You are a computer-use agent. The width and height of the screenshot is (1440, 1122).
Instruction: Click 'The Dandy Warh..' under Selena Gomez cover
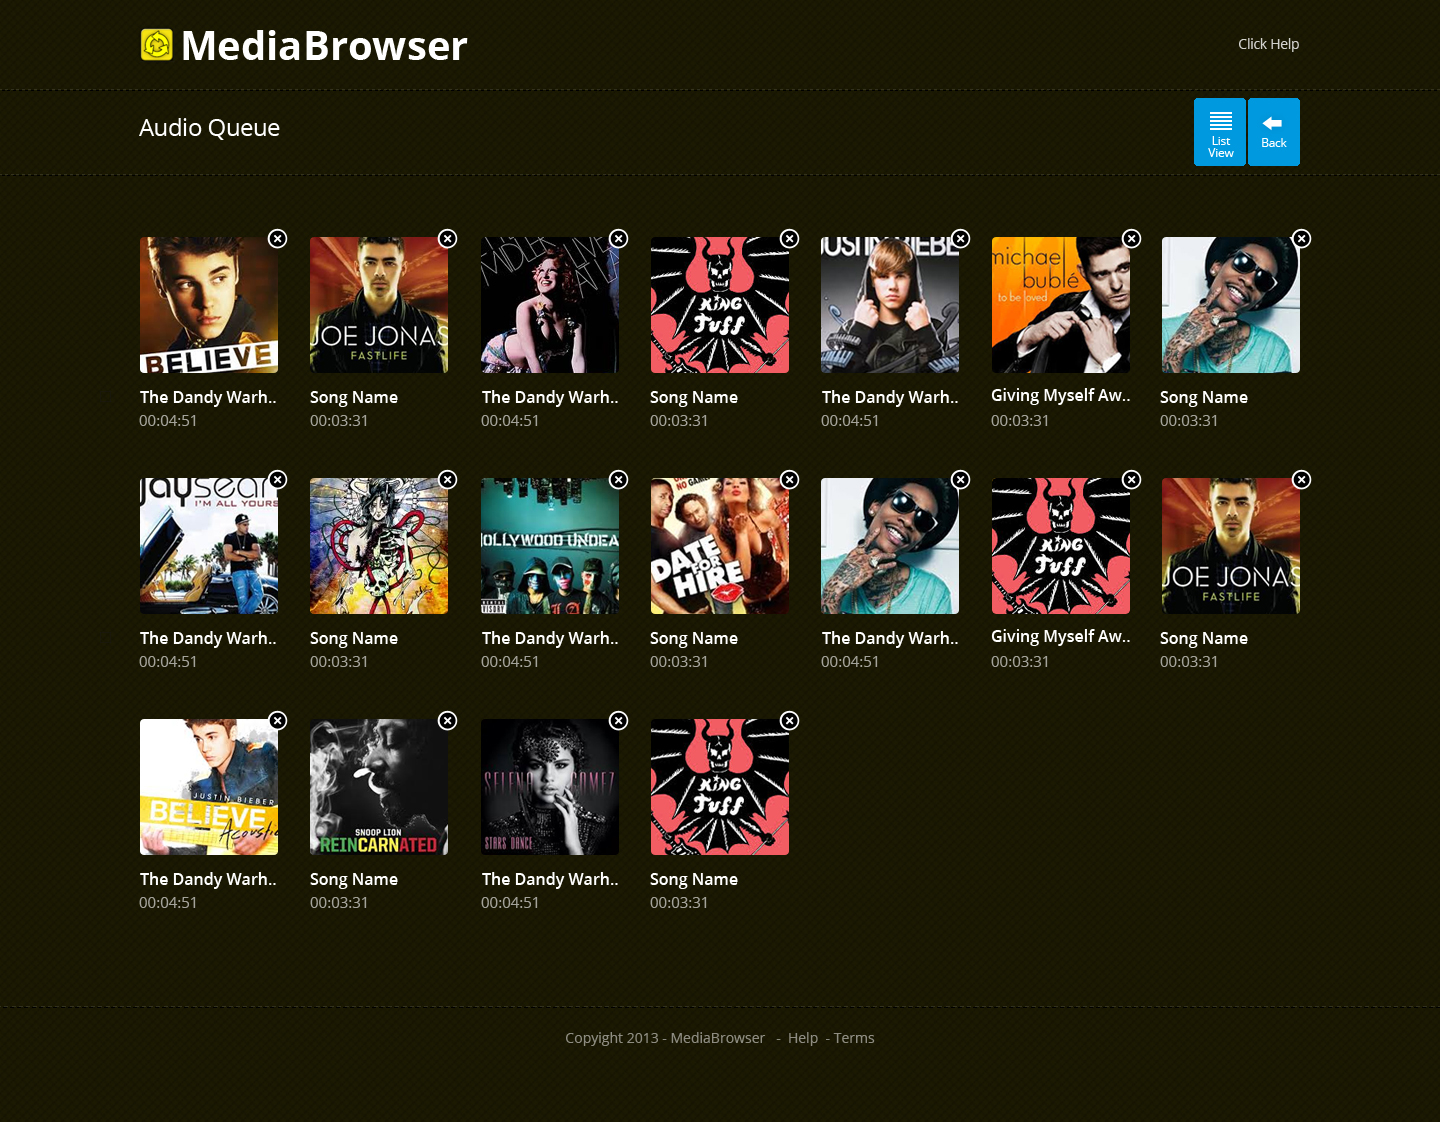coord(550,879)
